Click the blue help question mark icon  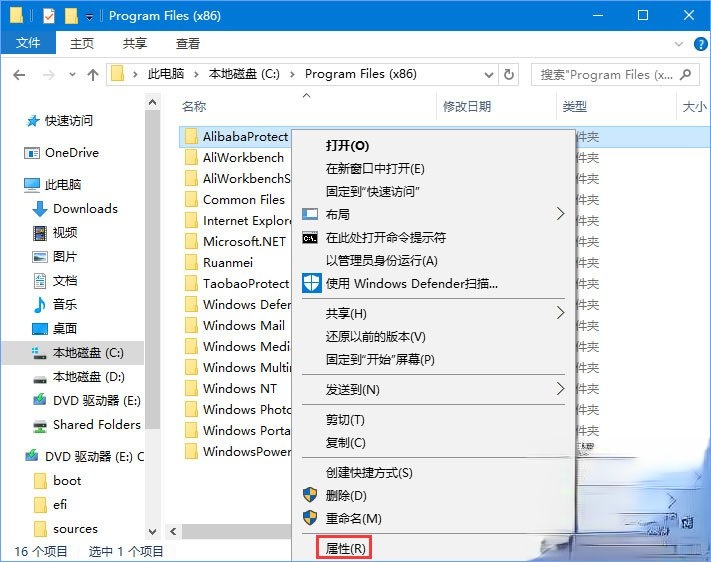click(x=700, y=44)
